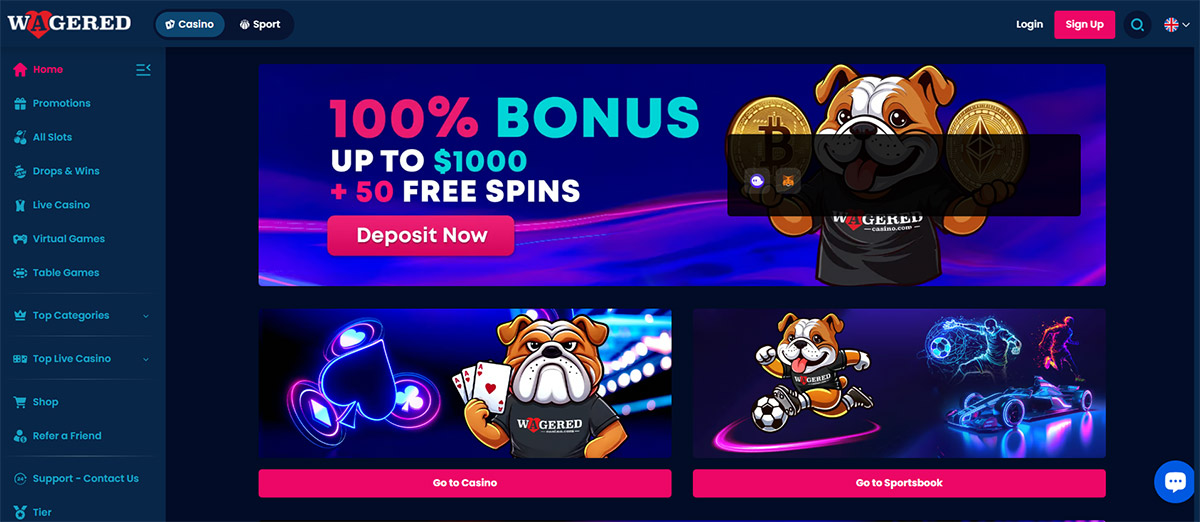Open the live chat bubble
1200x522 pixels.
(x=1174, y=482)
